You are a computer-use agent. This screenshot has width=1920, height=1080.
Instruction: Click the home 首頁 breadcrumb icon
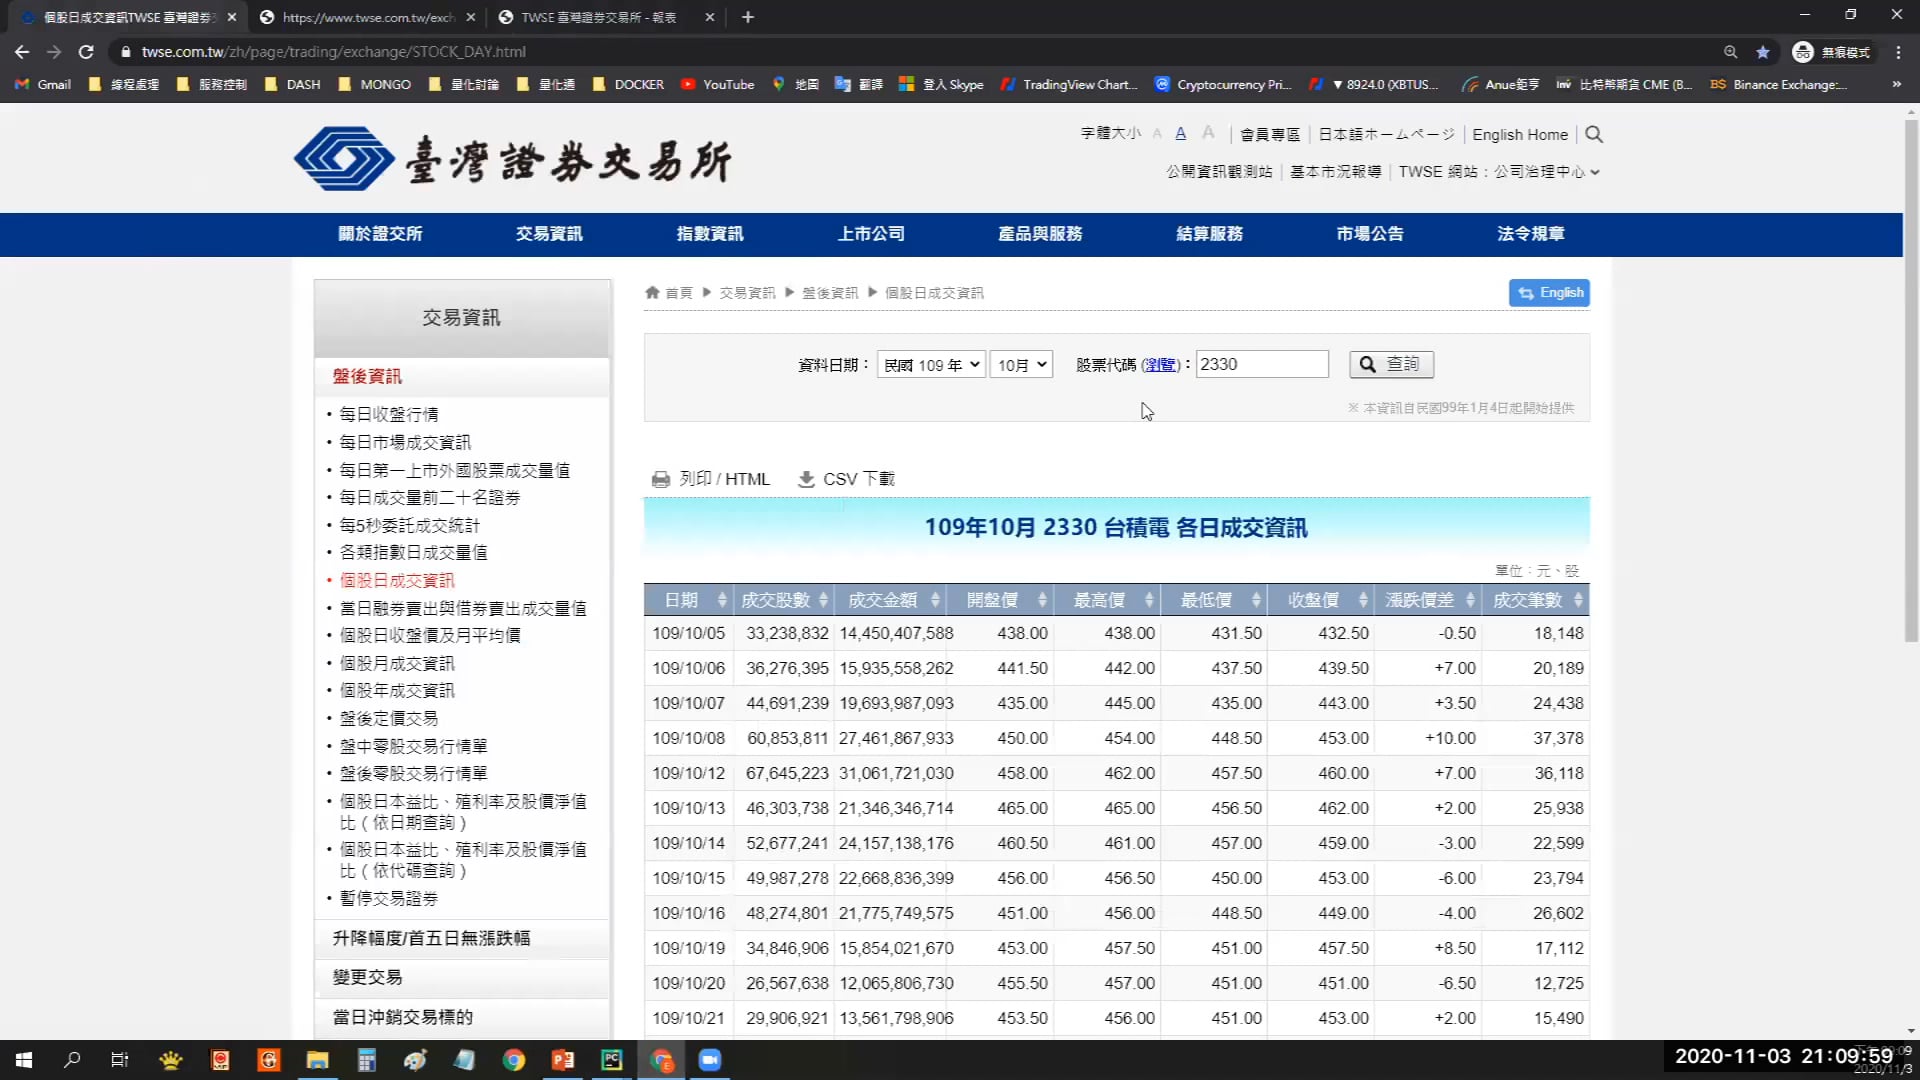tap(654, 292)
